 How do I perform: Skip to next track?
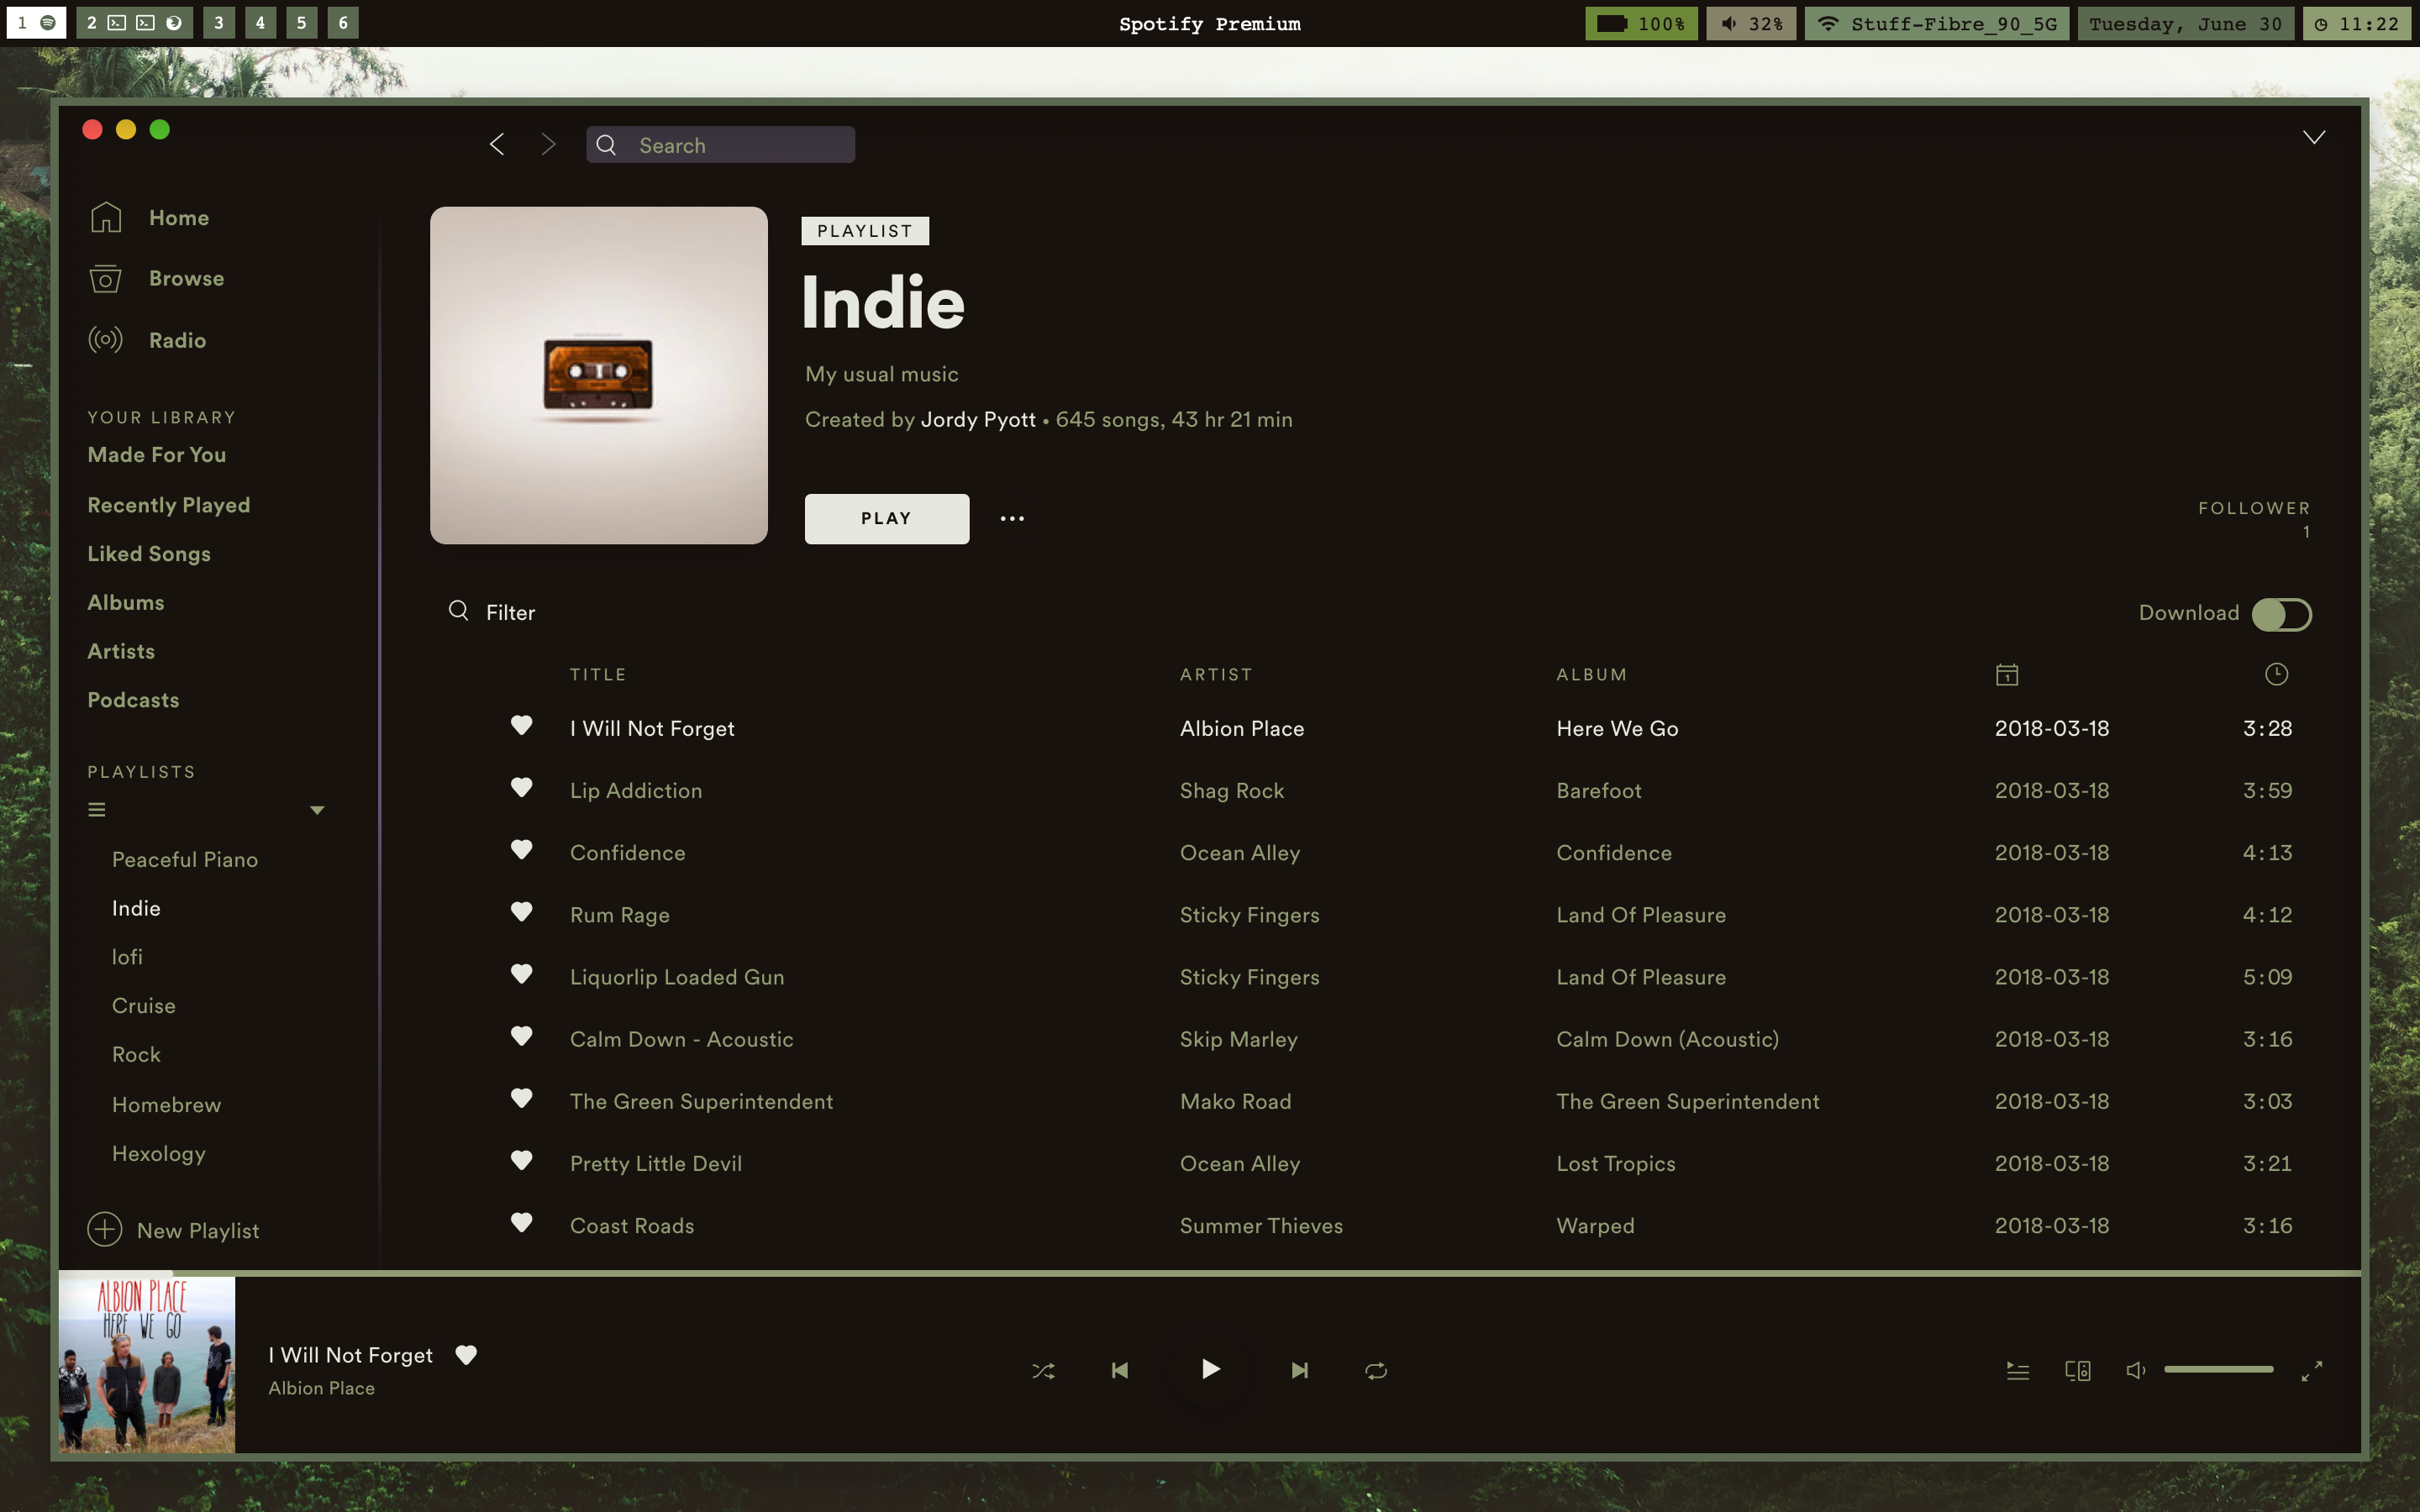pos(1299,1370)
